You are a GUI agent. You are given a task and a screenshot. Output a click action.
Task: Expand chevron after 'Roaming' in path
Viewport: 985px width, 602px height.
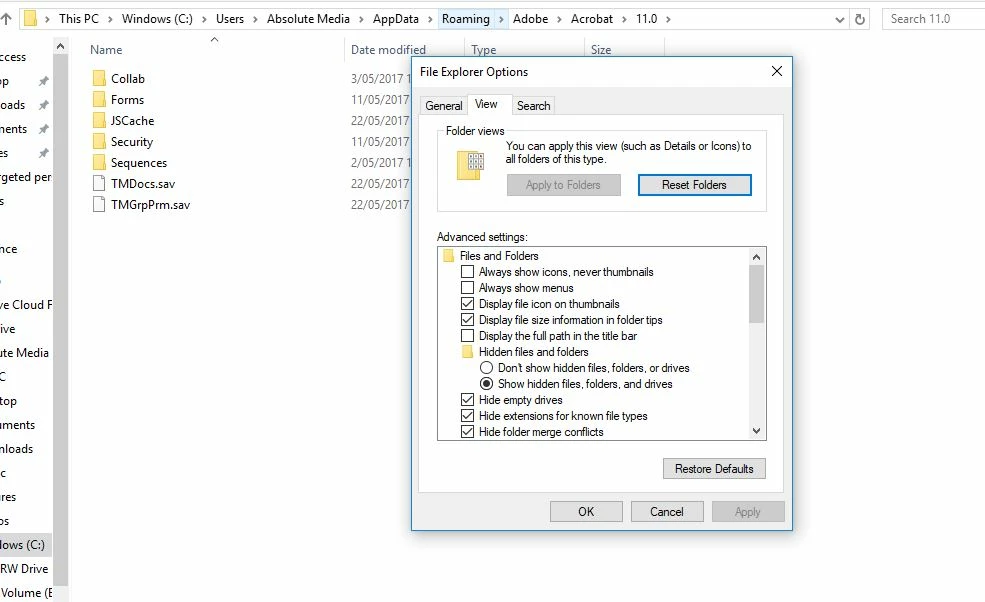click(x=501, y=19)
